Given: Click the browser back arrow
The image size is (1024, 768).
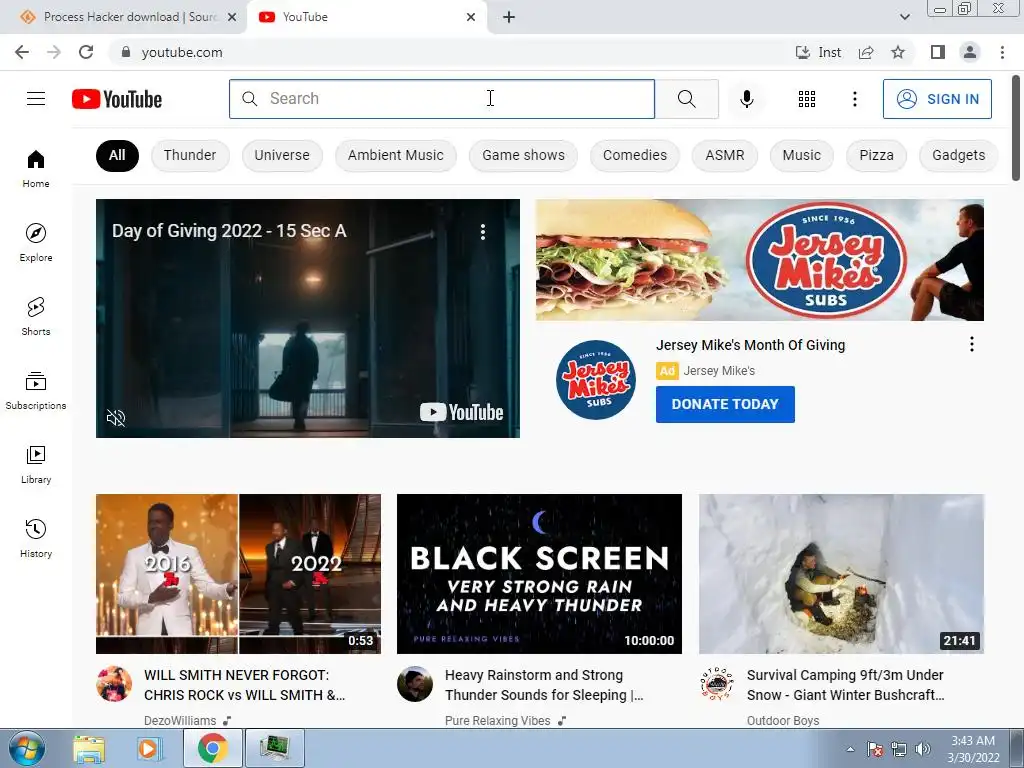Looking at the screenshot, I should click(x=22, y=52).
